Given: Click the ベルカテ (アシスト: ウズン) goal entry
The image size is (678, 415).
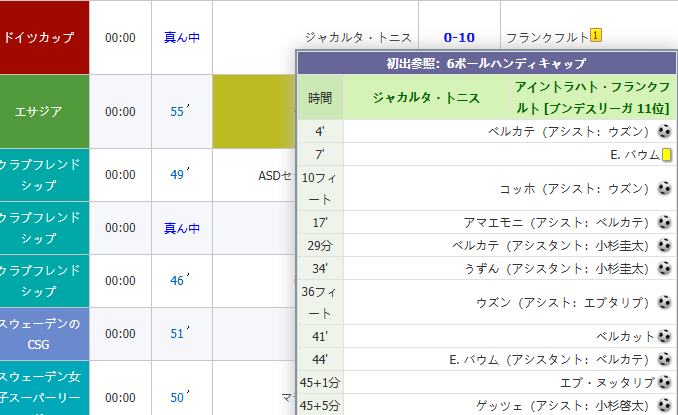Looking at the screenshot, I should [x=568, y=131].
